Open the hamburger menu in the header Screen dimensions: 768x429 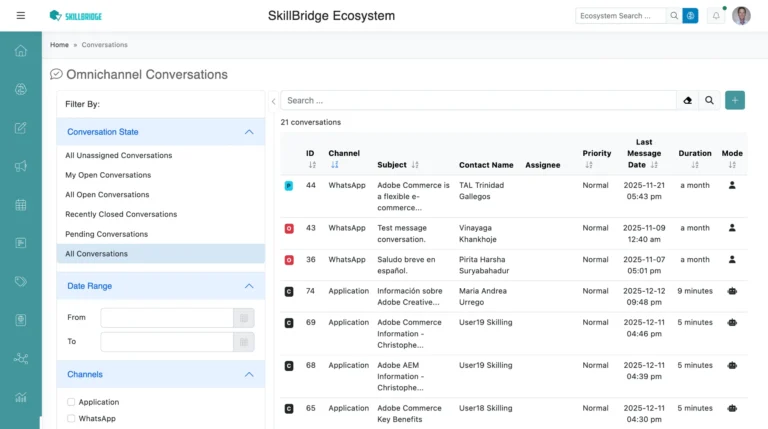(x=21, y=16)
